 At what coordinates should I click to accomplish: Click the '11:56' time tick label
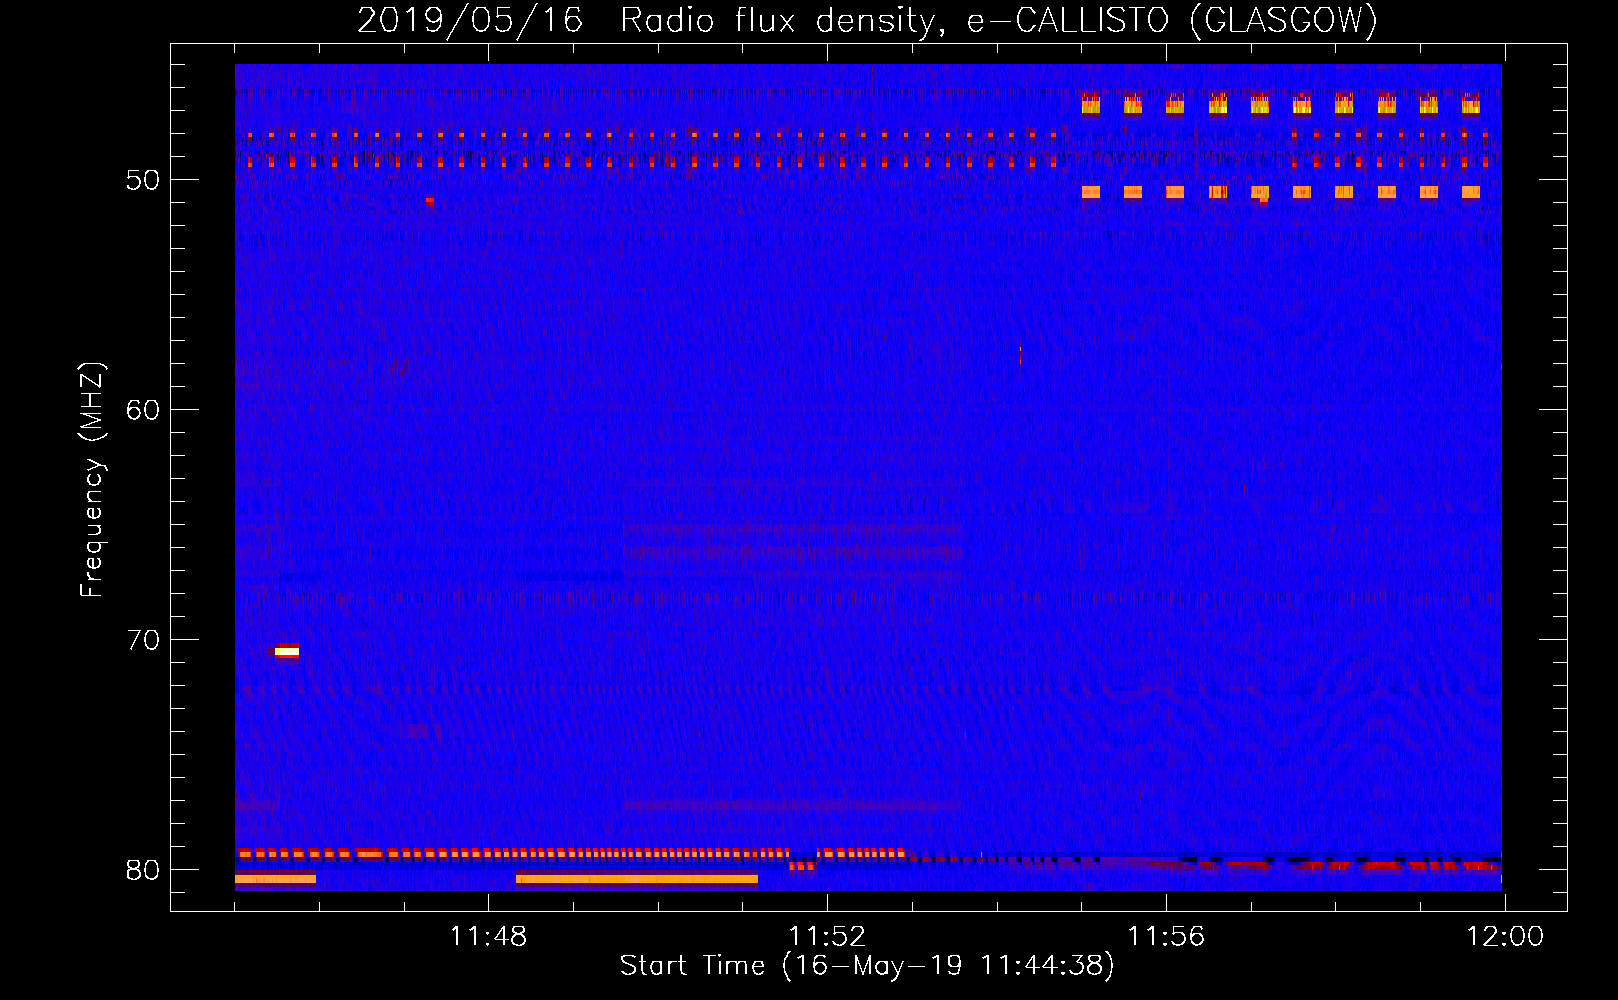pos(1166,937)
